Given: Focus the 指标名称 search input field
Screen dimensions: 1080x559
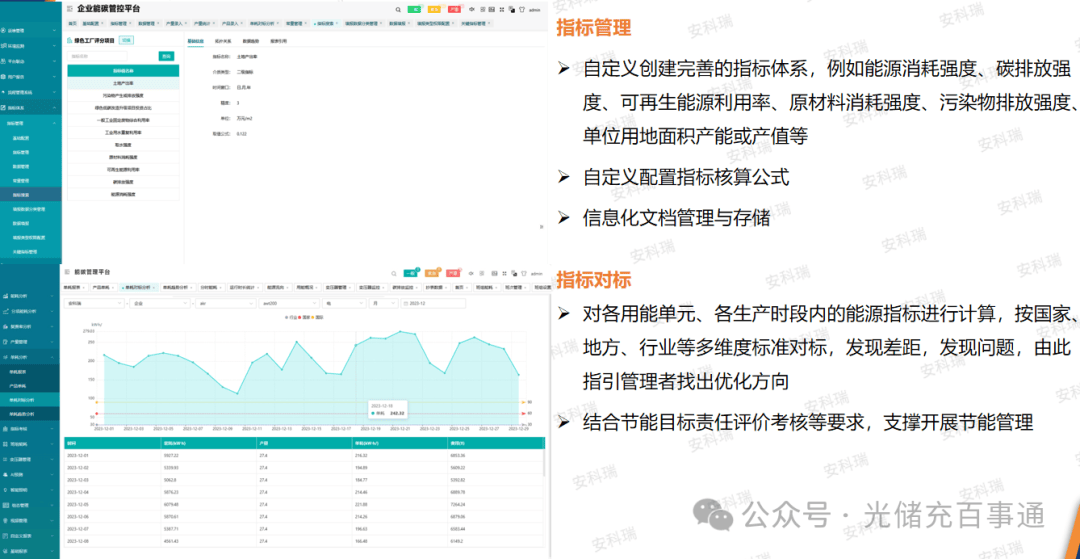Looking at the screenshot, I should click(97, 56).
